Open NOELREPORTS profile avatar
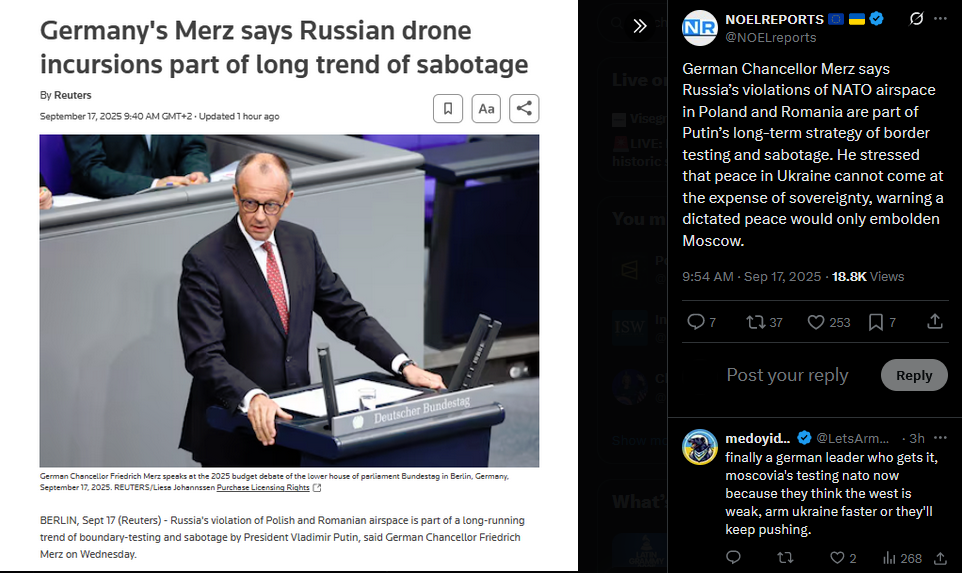 [699, 28]
